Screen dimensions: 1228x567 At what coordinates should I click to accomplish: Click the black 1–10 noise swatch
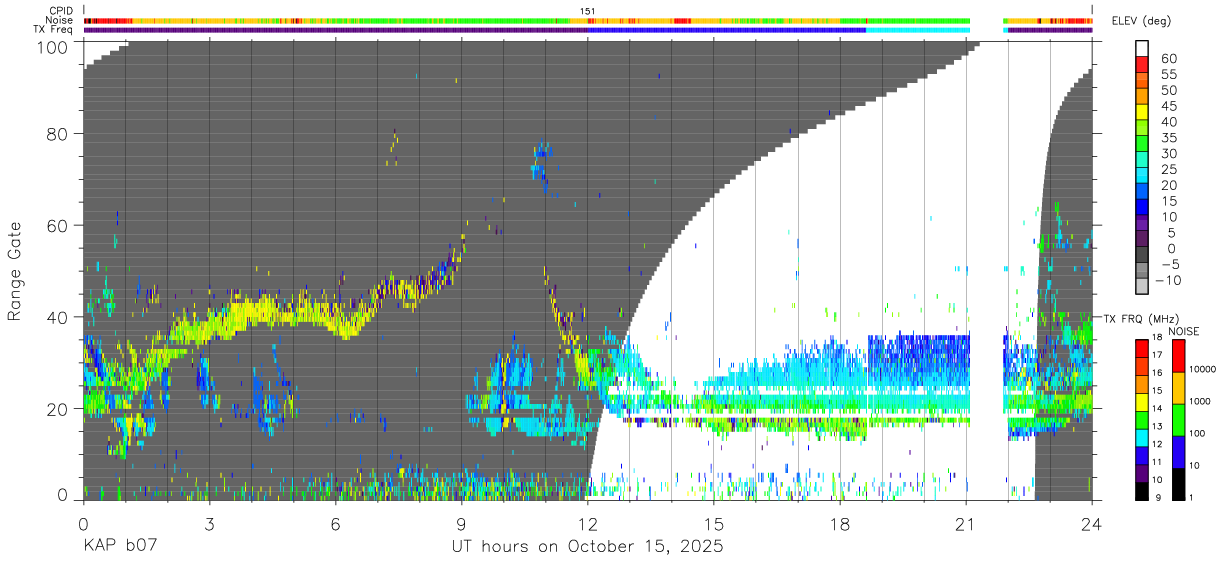1177,484
